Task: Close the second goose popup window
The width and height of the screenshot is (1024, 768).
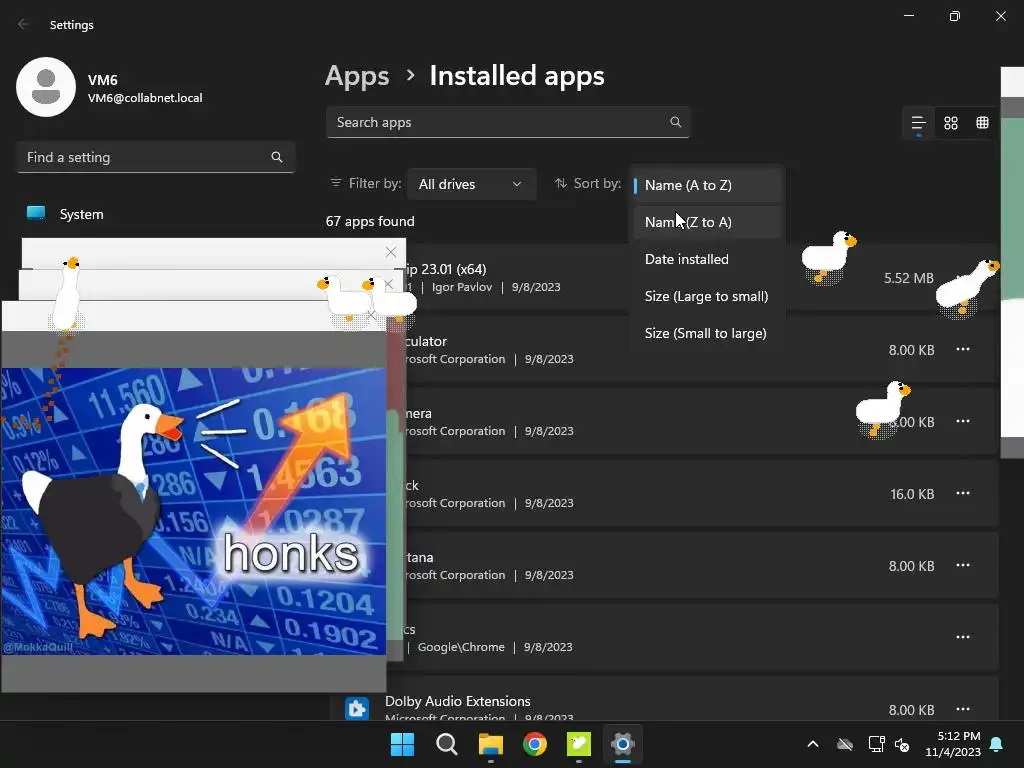Action: coord(389,284)
